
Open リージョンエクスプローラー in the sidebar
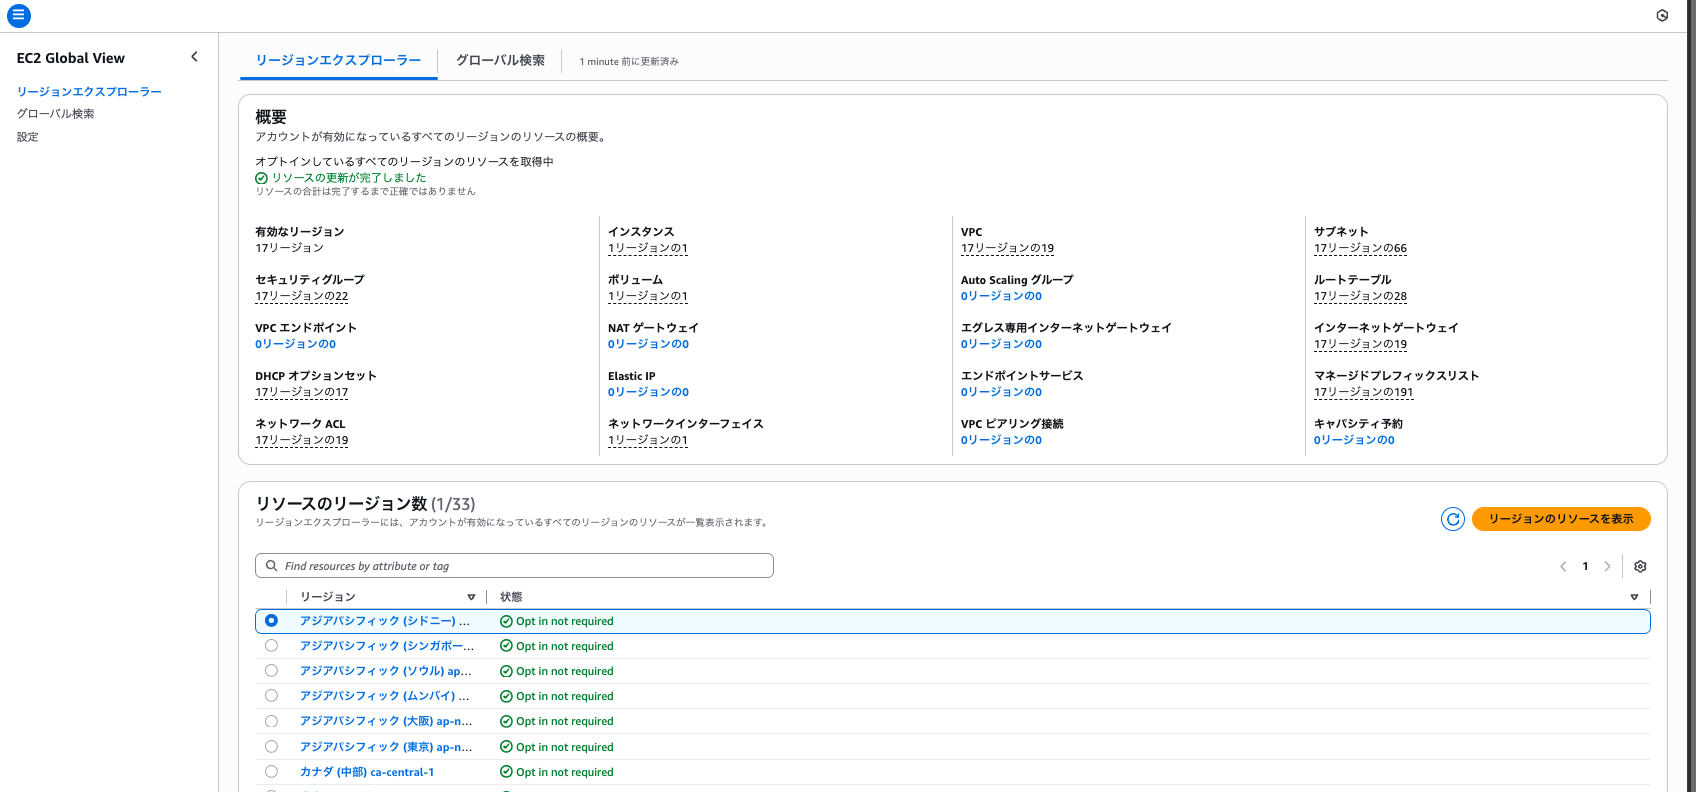[x=89, y=91]
